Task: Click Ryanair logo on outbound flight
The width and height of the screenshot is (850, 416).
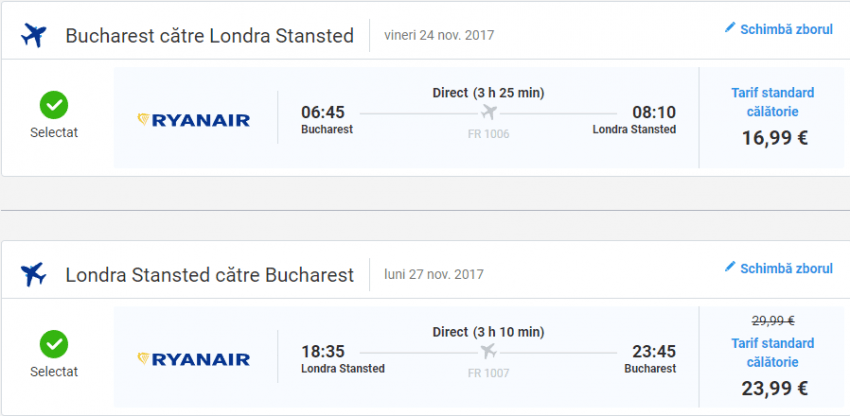Action: [194, 120]
